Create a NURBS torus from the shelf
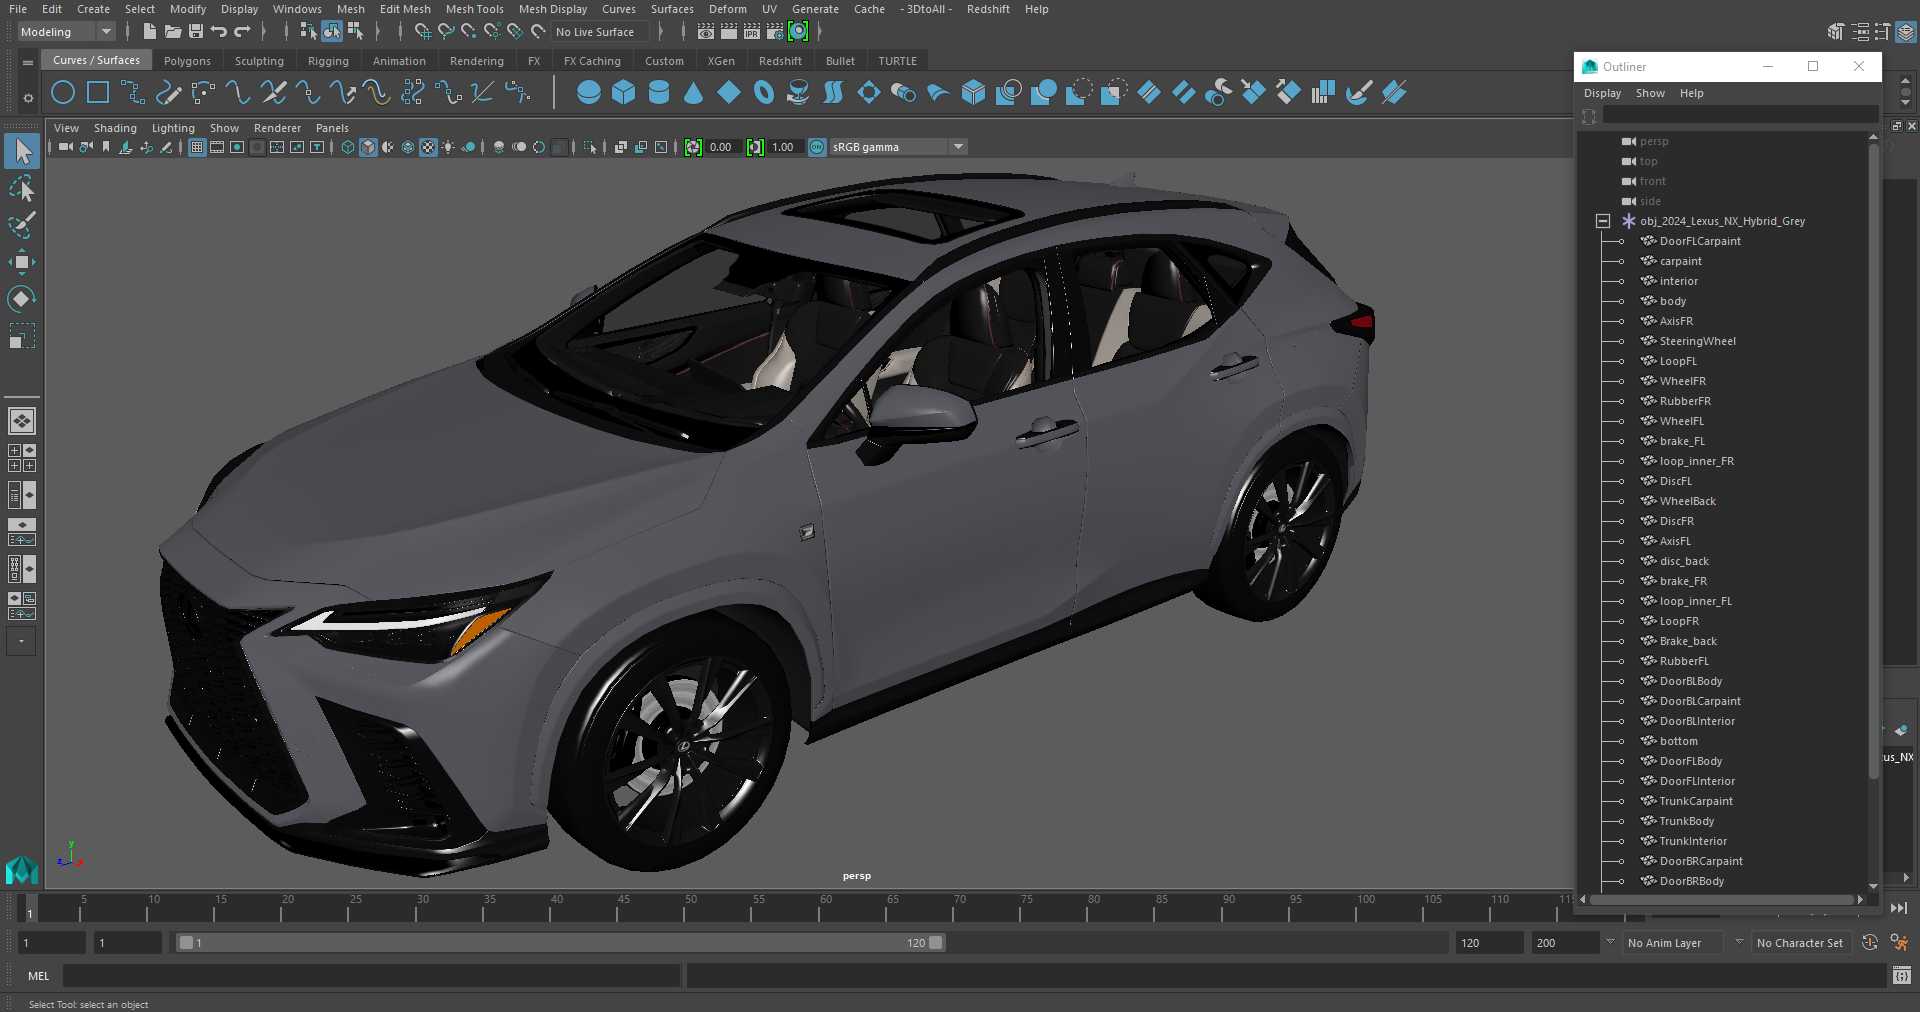This screenshot has width=1920, height=1012. (764, 93)
